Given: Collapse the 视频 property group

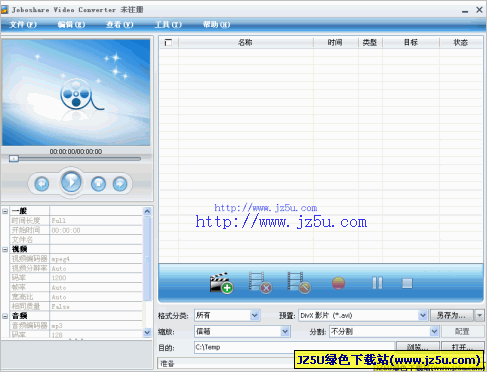Looking at the screenshot, I should (x=5, y=249).
